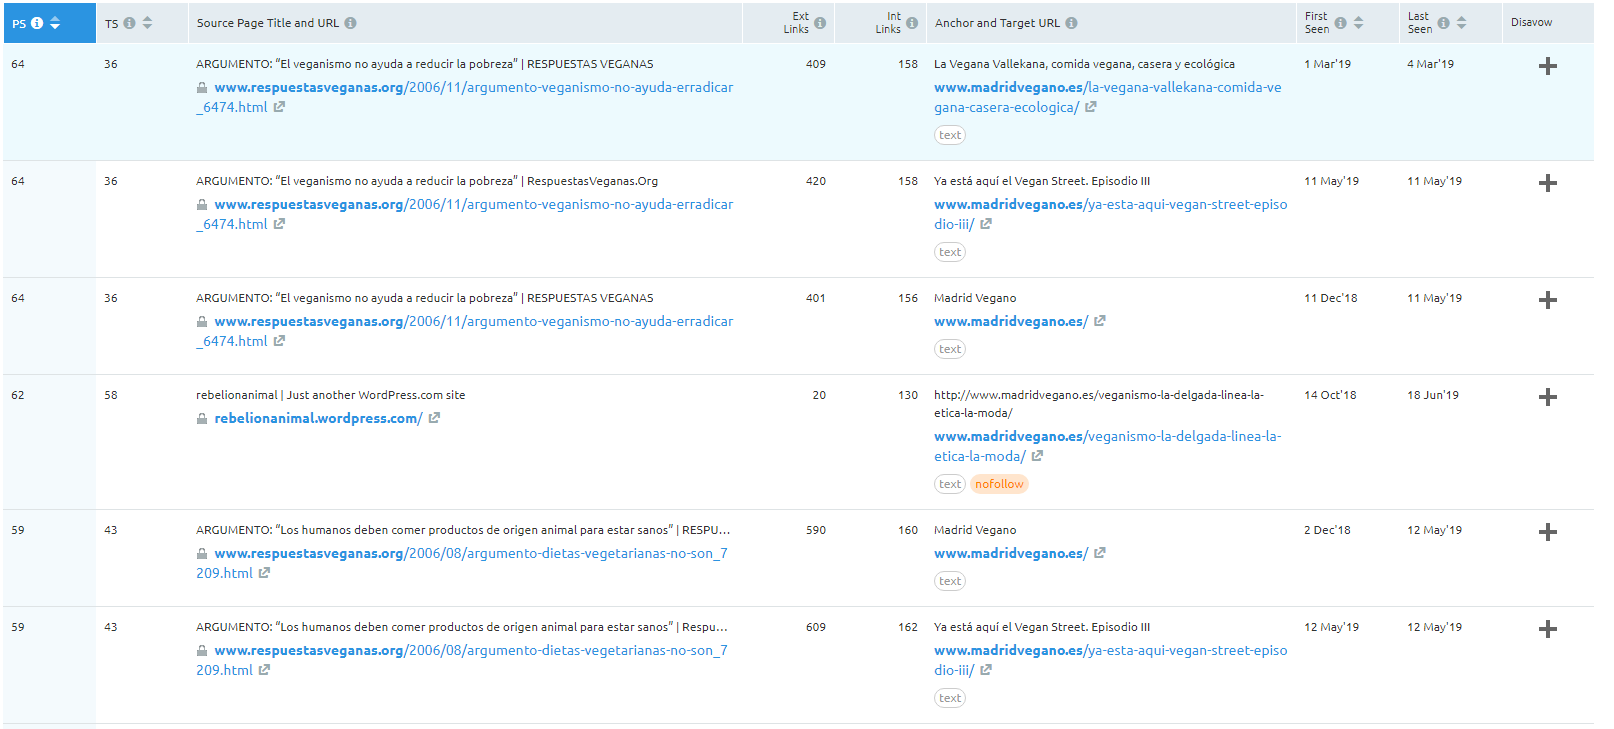This screenshot has width=1614, height=729.
Task: Open info icon for Source Page Title and URL
Action: 350,23
